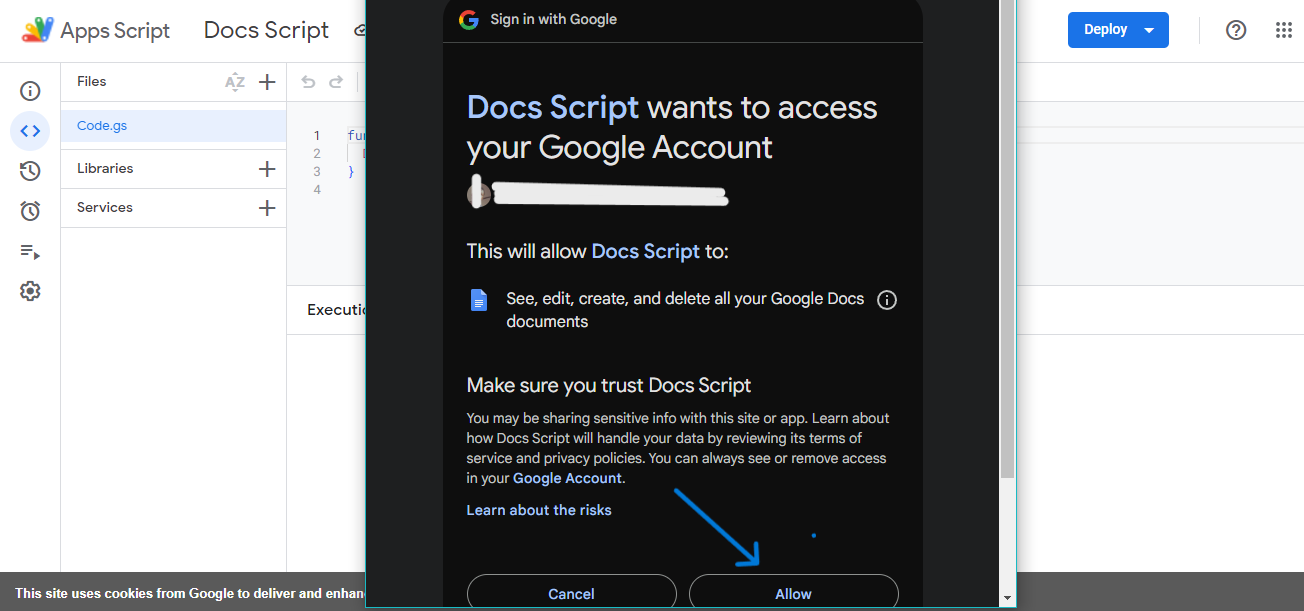Viewport: 1304px width, 611px height.
Task: Open the Deploy dropdown button
Action: (1118, 30)
